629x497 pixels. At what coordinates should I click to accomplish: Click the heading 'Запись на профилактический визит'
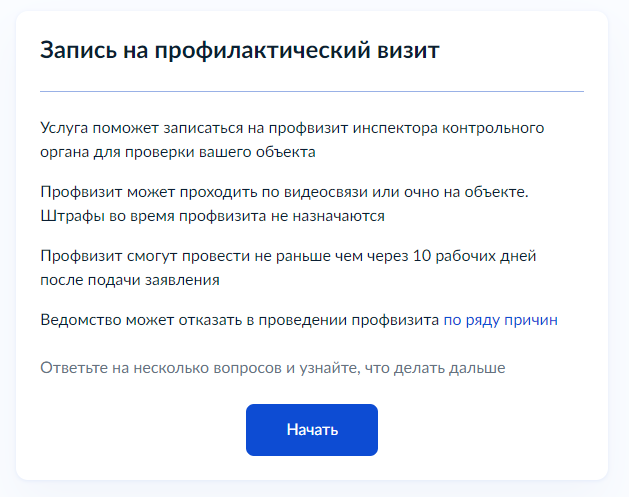click(x=240, y=51)
